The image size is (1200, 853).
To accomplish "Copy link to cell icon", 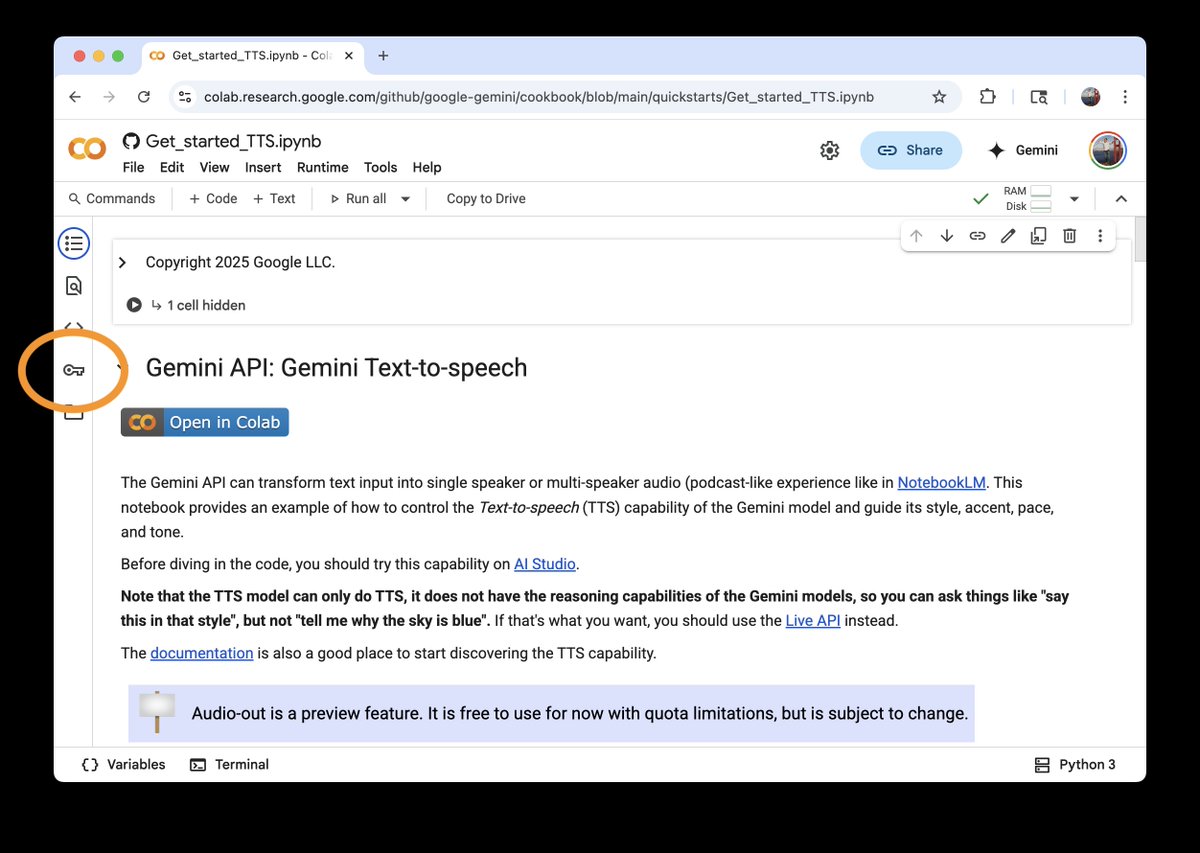I will click(x=977, y=236).
